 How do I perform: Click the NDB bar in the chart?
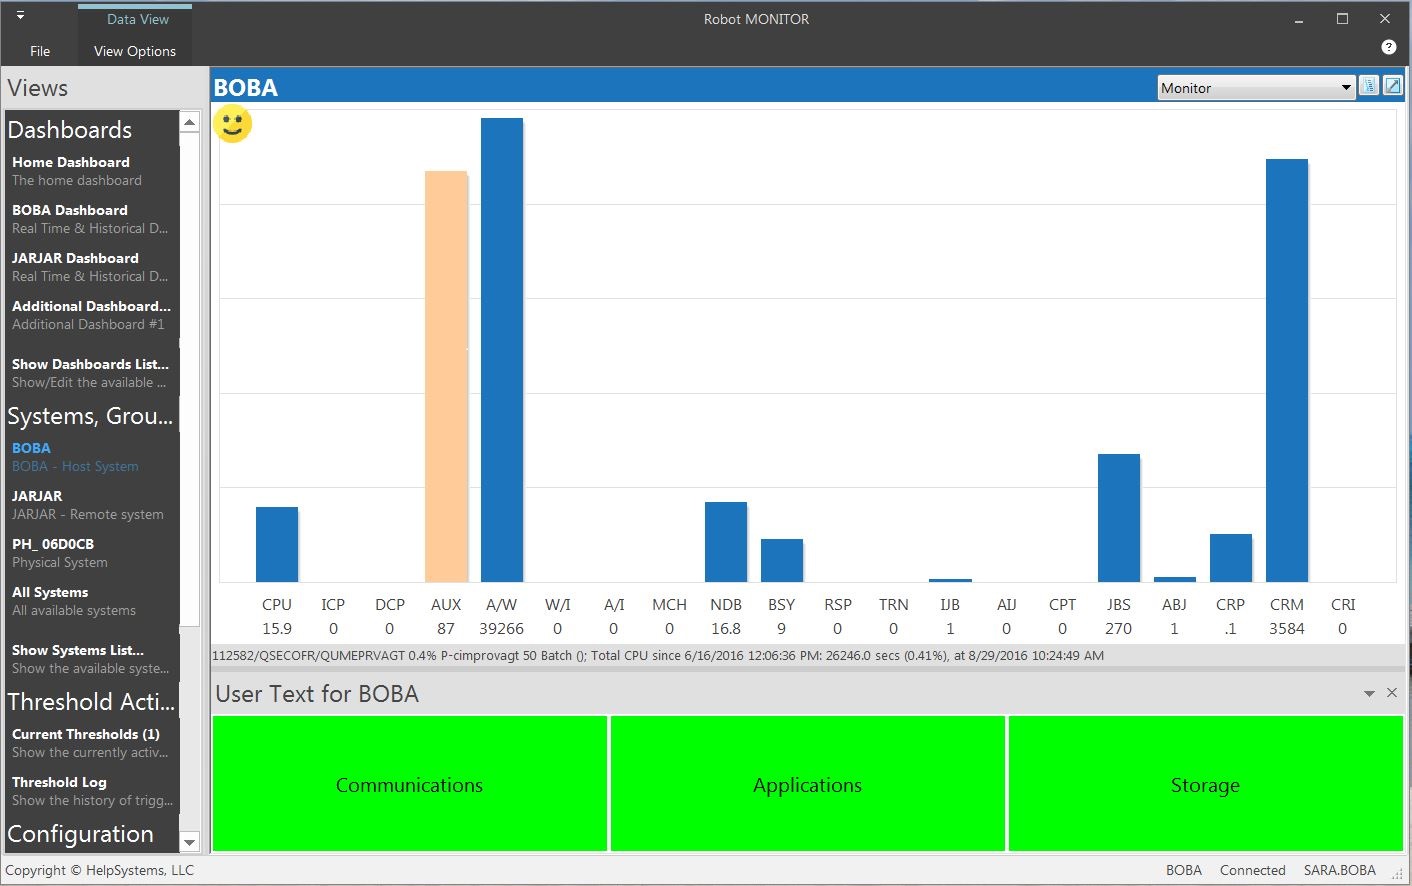726,542
